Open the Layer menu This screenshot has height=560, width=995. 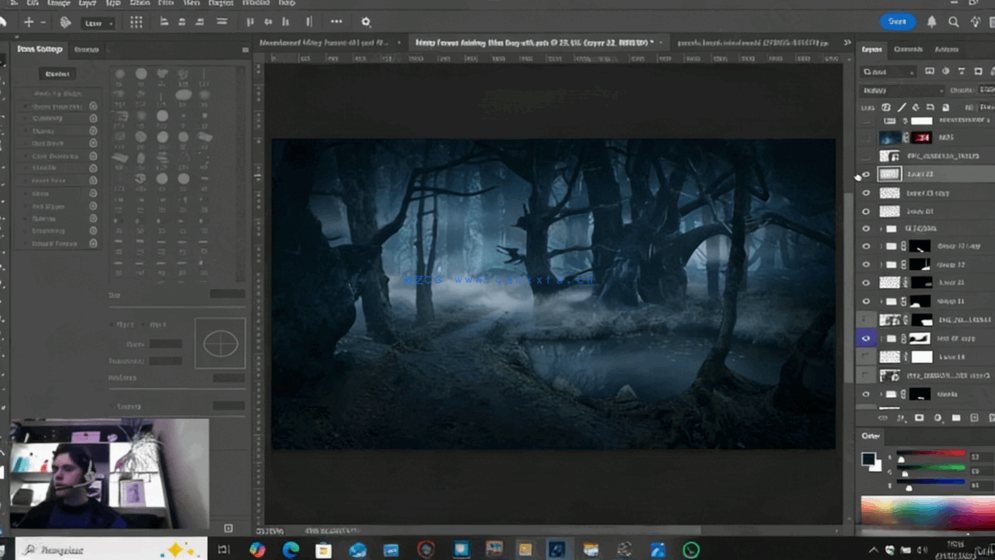pos(87,3)
